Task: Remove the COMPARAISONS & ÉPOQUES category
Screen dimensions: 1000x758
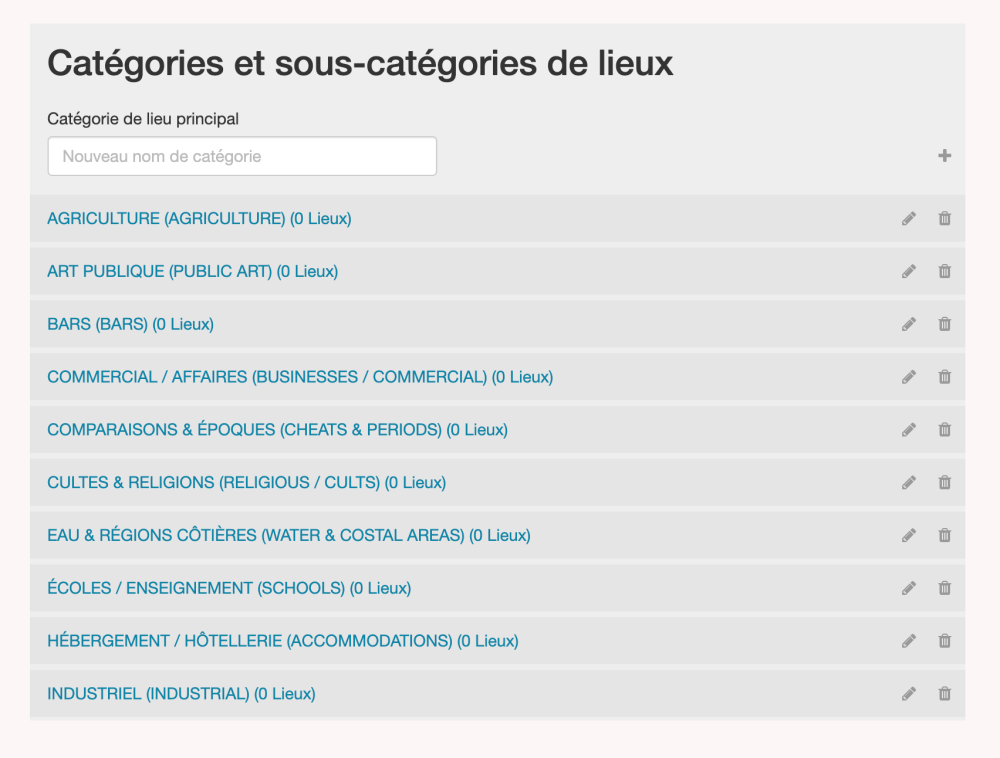Action: point(944,430)
